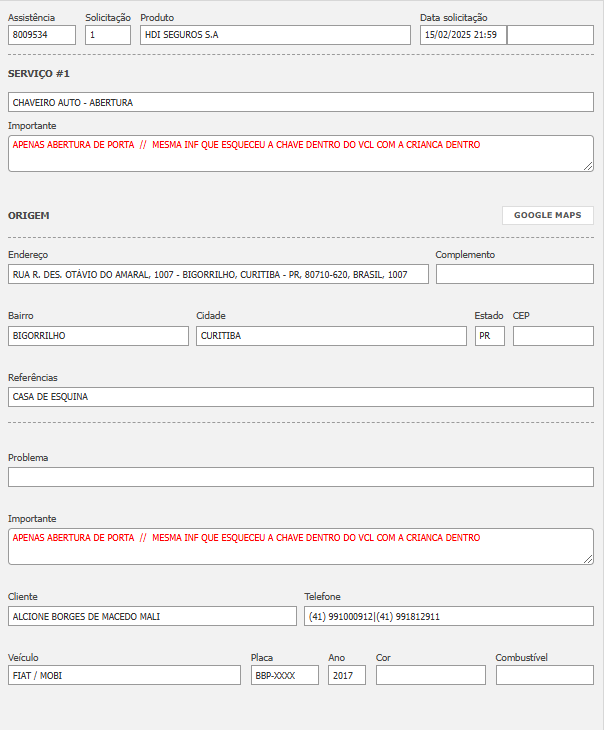This screenshot has width=606, height=730.
Task: Focus the empty CEP field
Action: click(552, 336)
